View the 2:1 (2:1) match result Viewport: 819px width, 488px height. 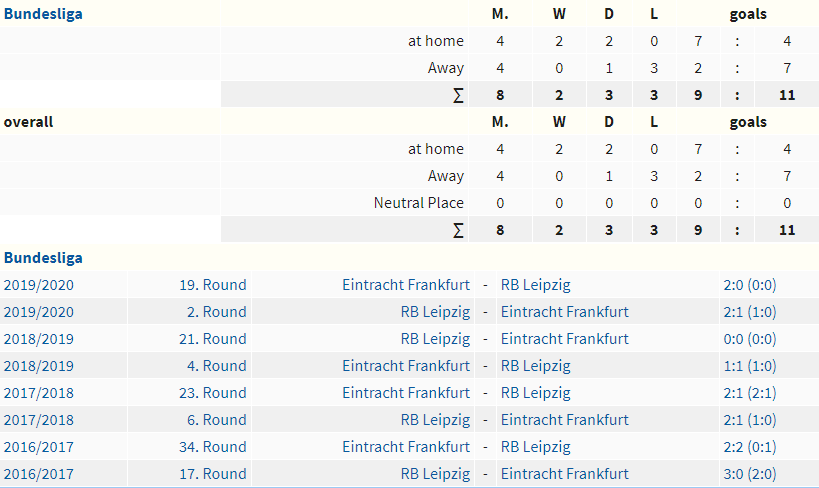(x=750, y=393)
